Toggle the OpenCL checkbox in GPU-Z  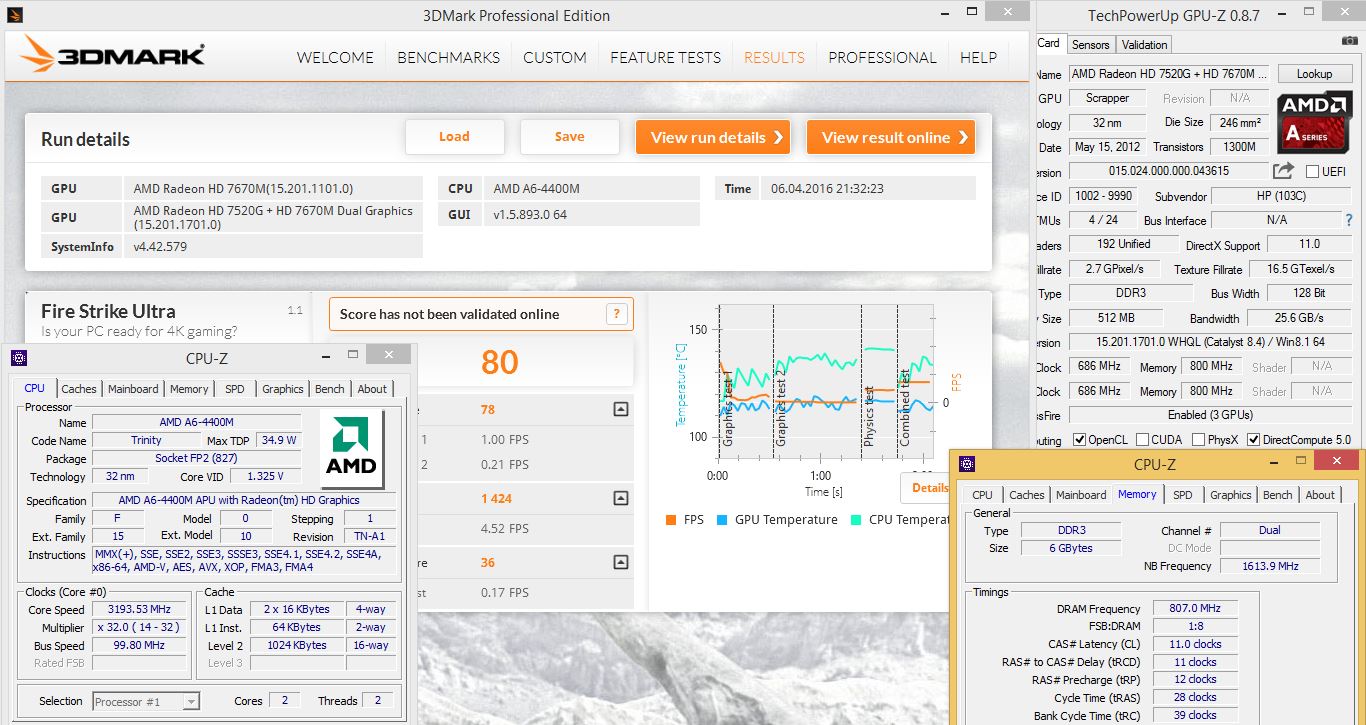[x=1080, y=440]
